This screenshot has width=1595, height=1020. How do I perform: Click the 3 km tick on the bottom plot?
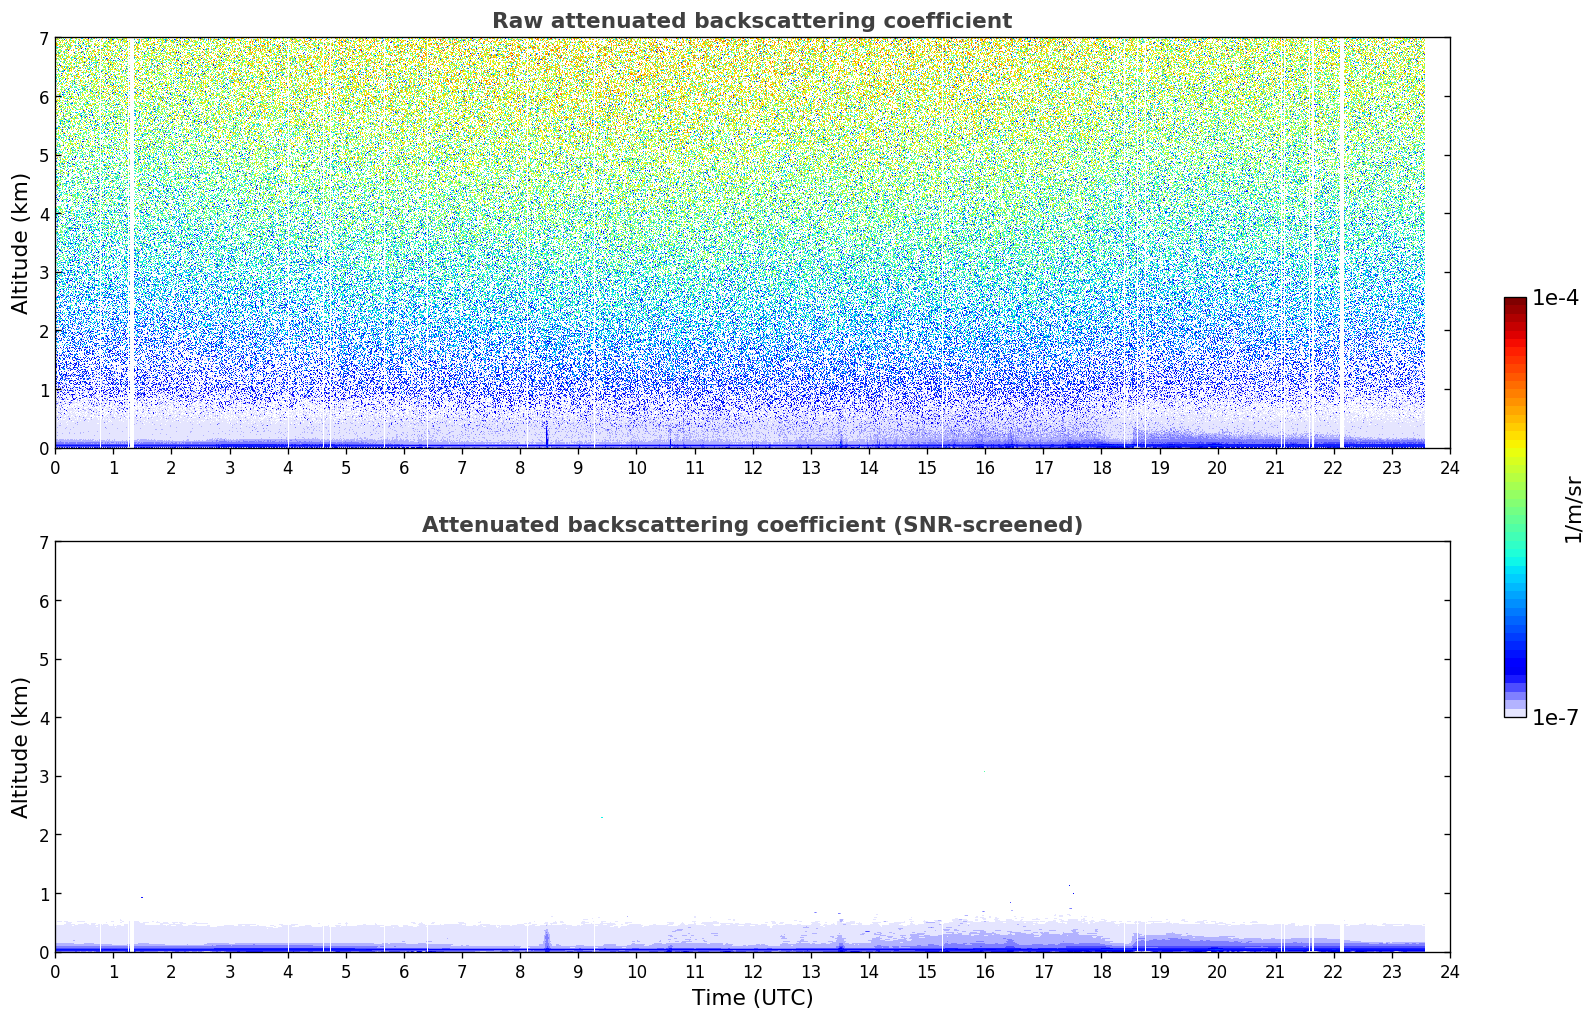click(44, 777)
